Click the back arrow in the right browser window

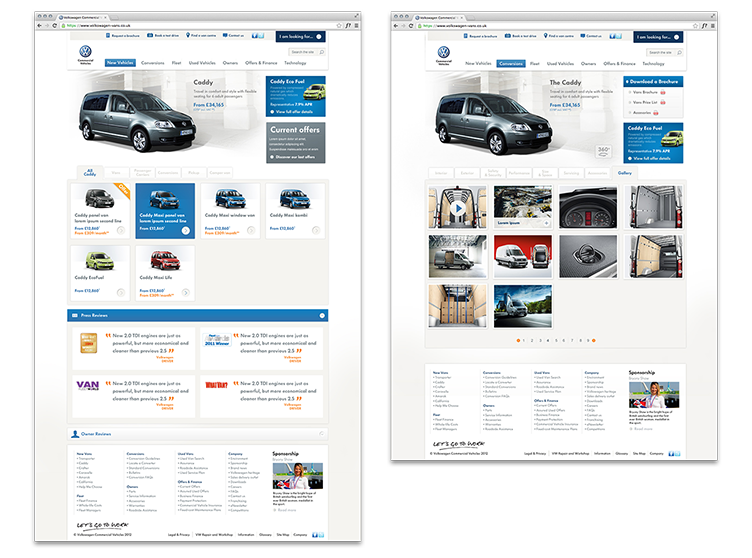[x=396, y=25]
